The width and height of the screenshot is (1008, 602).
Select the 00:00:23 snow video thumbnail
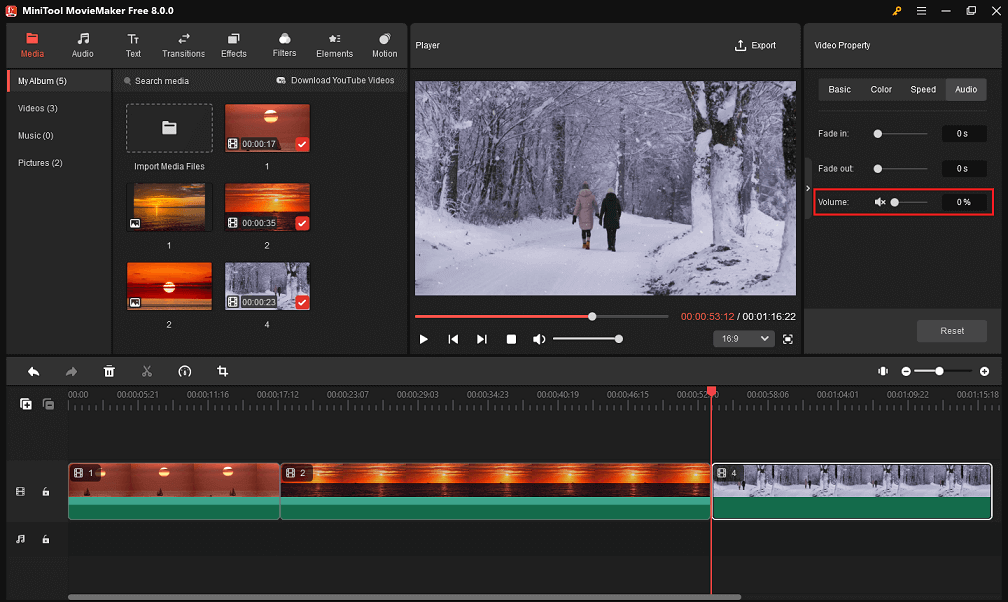(x=267, y=286)
